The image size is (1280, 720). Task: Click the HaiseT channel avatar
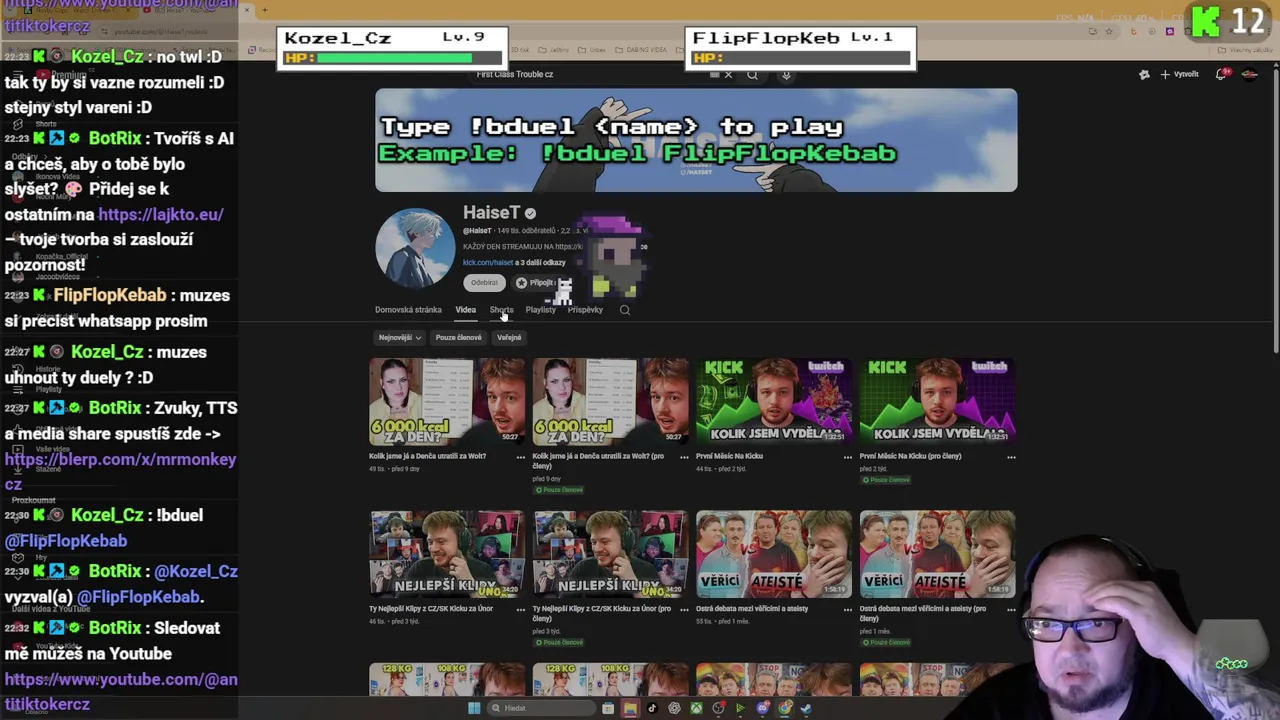click(415, 248)
